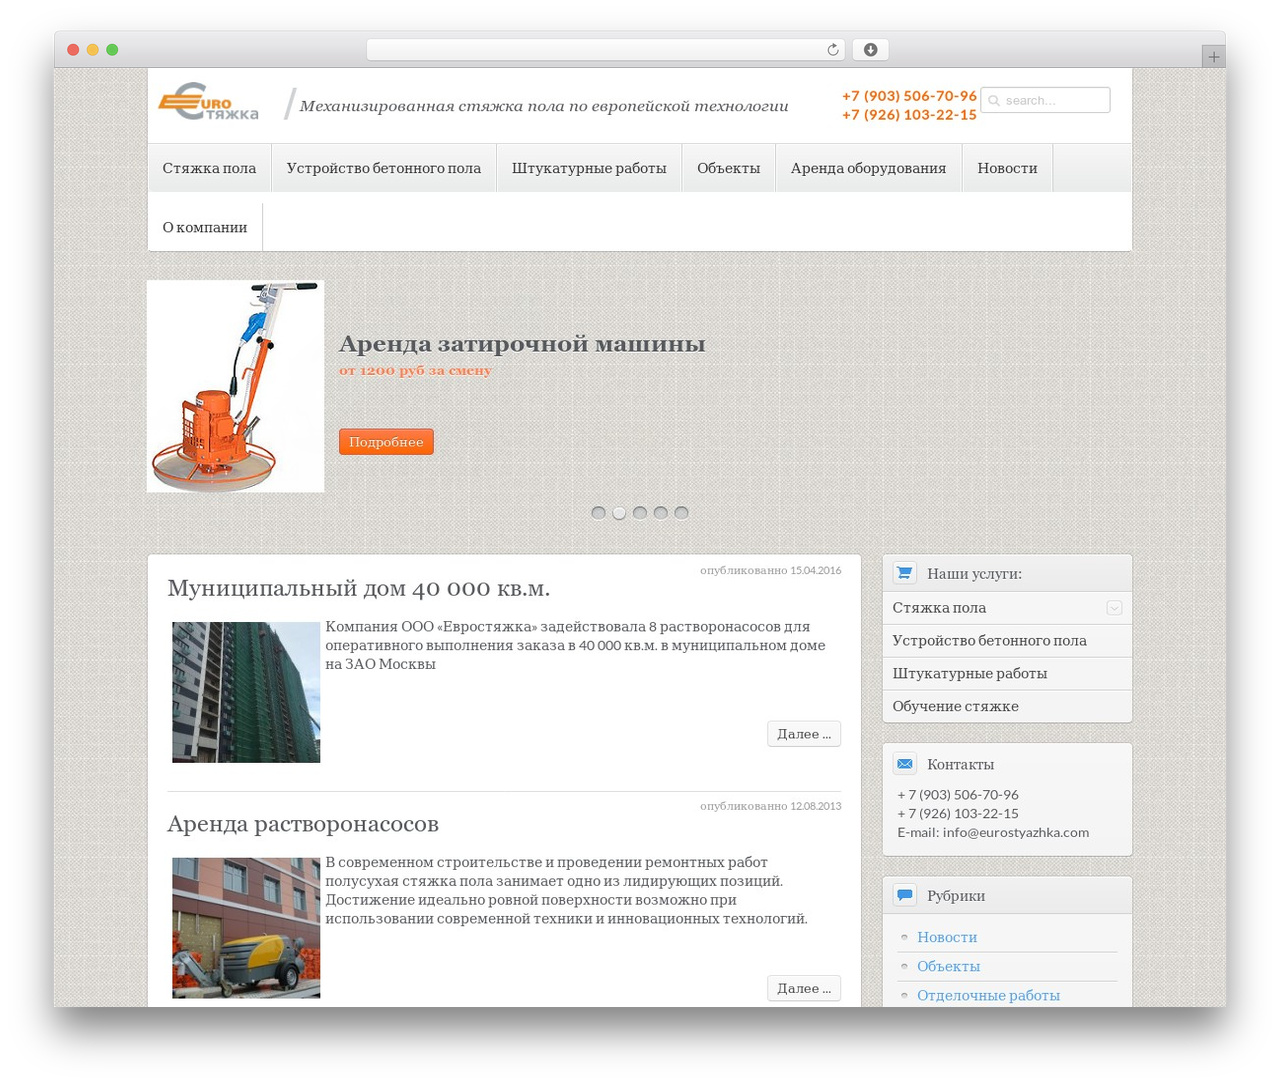1280x1084 pixels.
Task: Open Устройство бетонного пола in sidebar services
Action: (x=1007, y=641)
